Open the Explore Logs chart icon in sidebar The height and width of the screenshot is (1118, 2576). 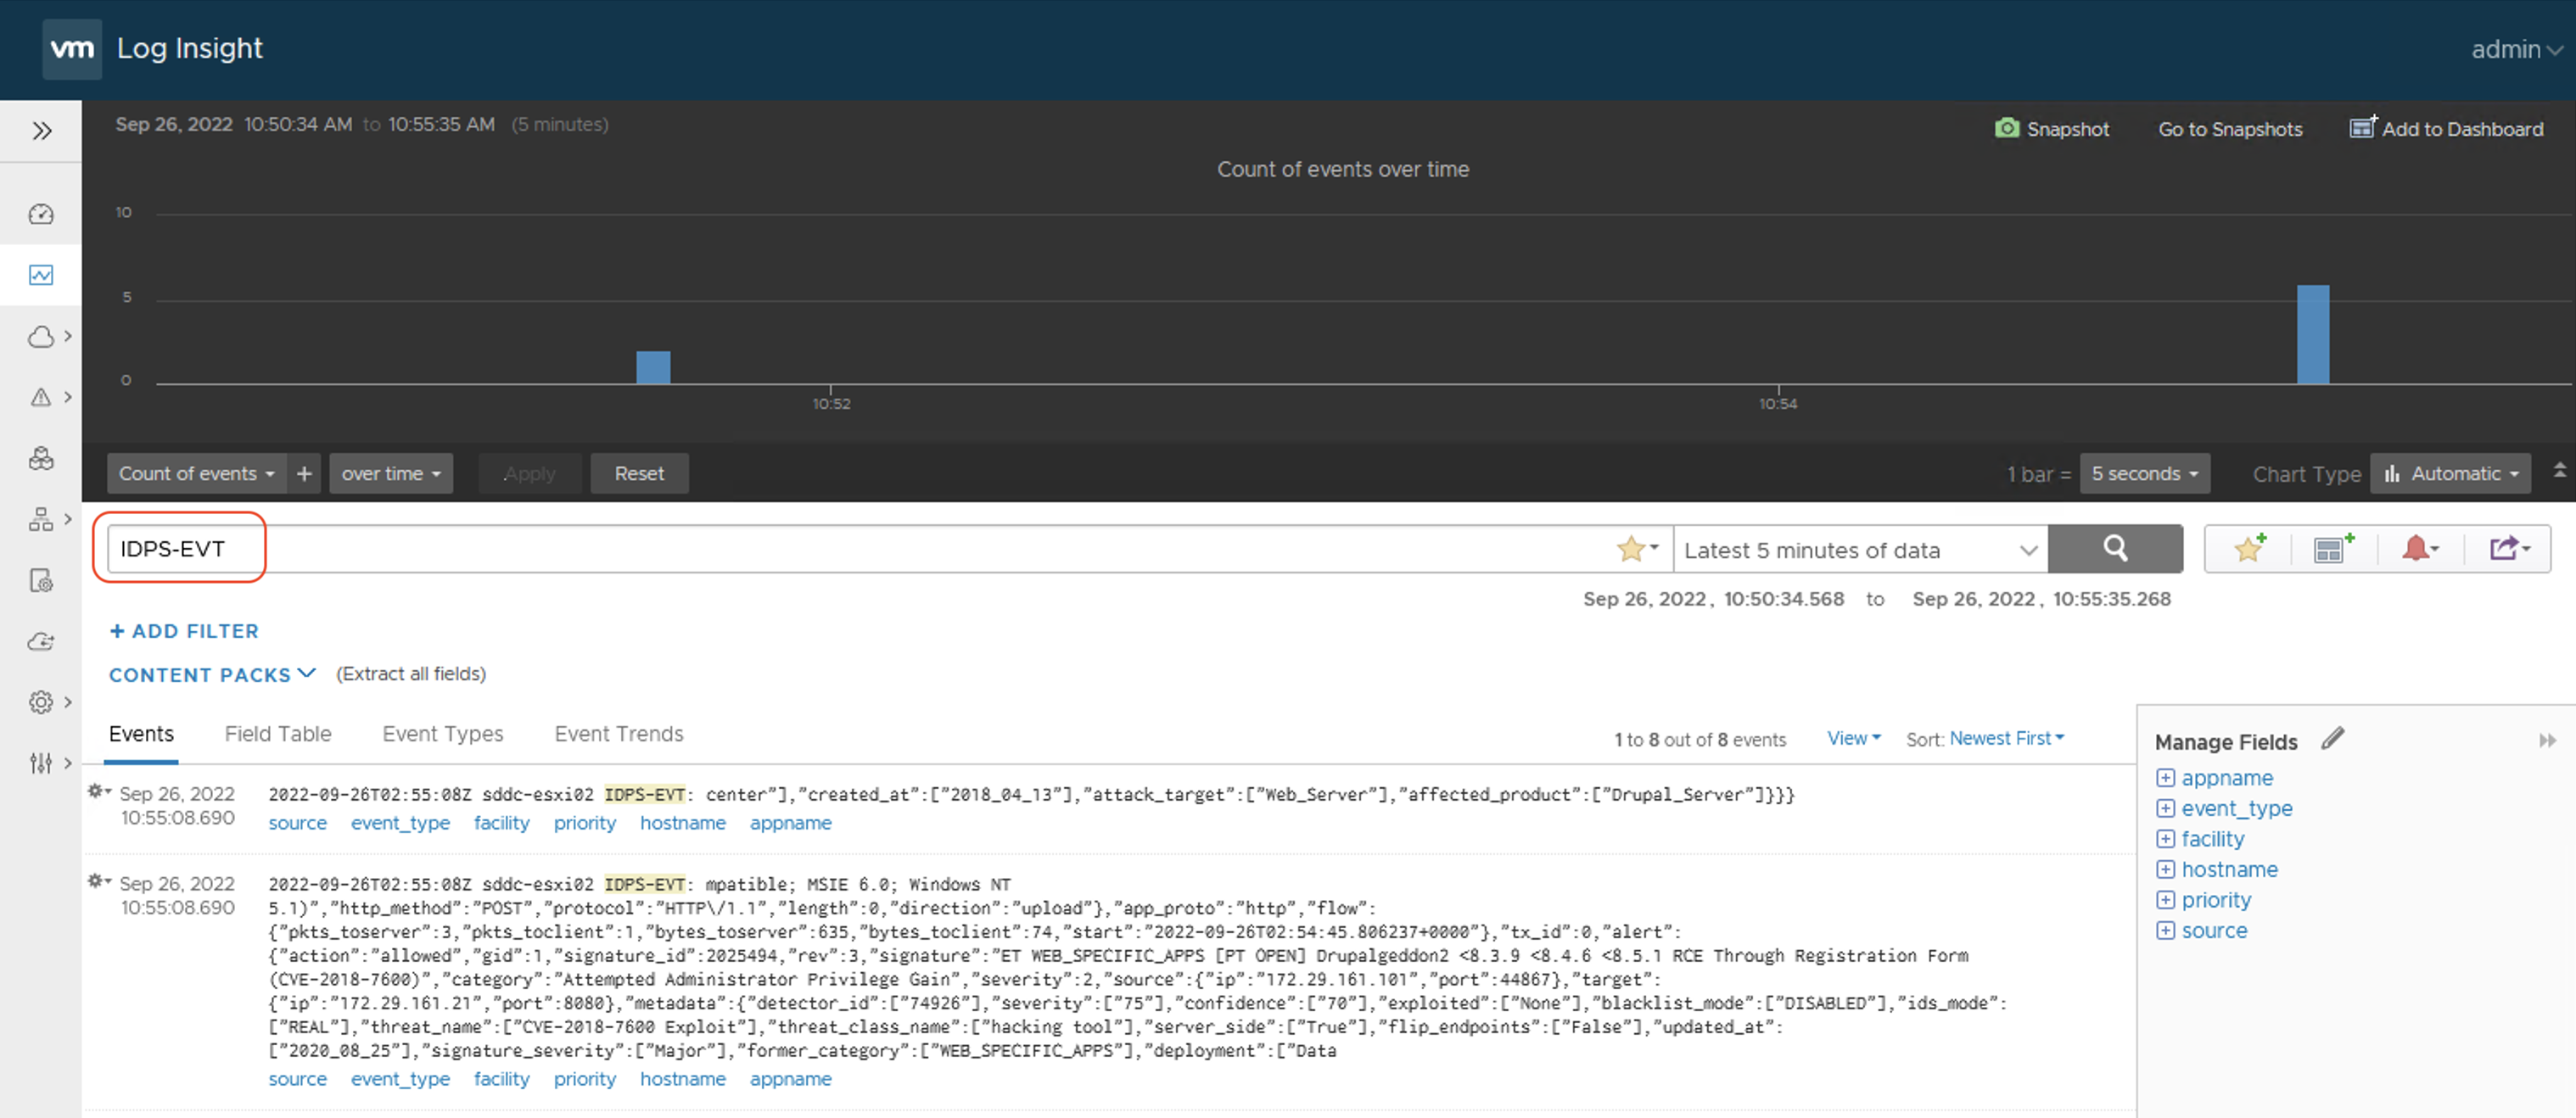click(41, 274)
